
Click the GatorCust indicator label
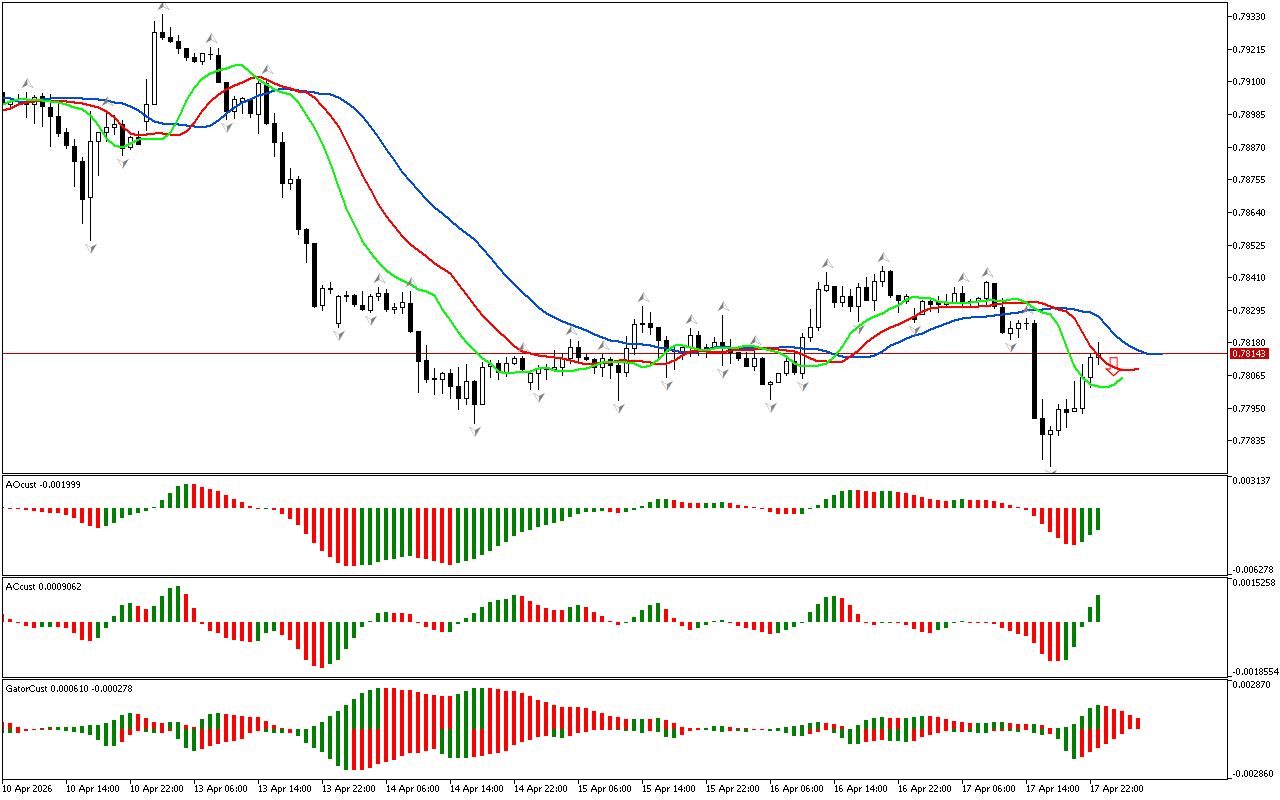(x=70, y=688)
